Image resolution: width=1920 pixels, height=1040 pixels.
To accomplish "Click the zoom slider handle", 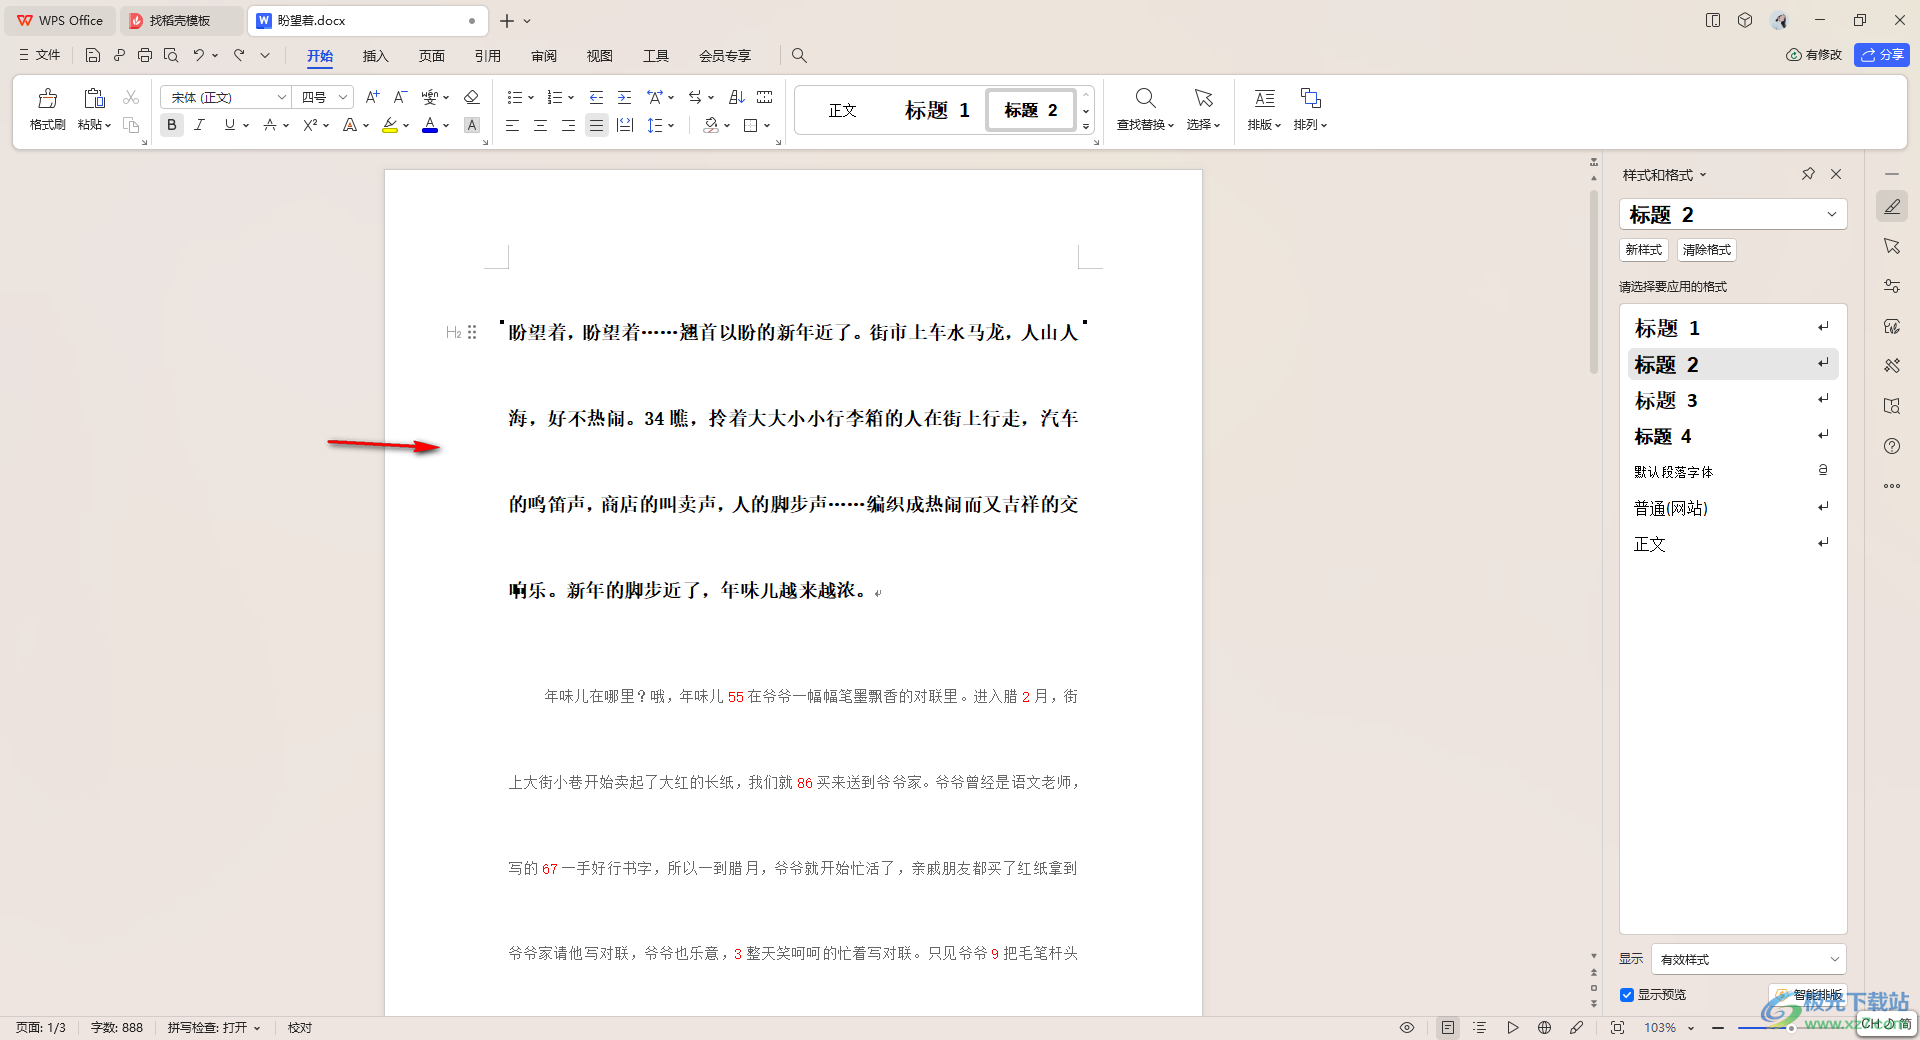I will (1791, 1028).
